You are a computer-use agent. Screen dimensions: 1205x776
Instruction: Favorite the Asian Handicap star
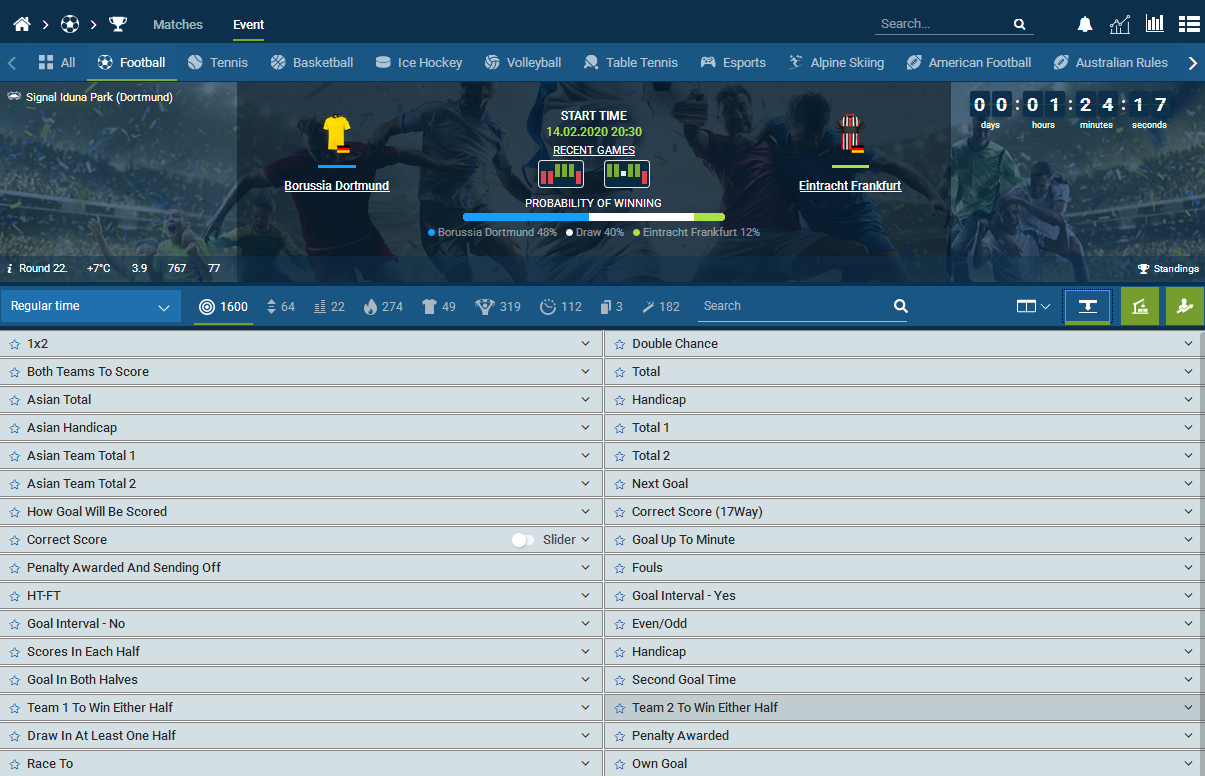tap(15, 428)
